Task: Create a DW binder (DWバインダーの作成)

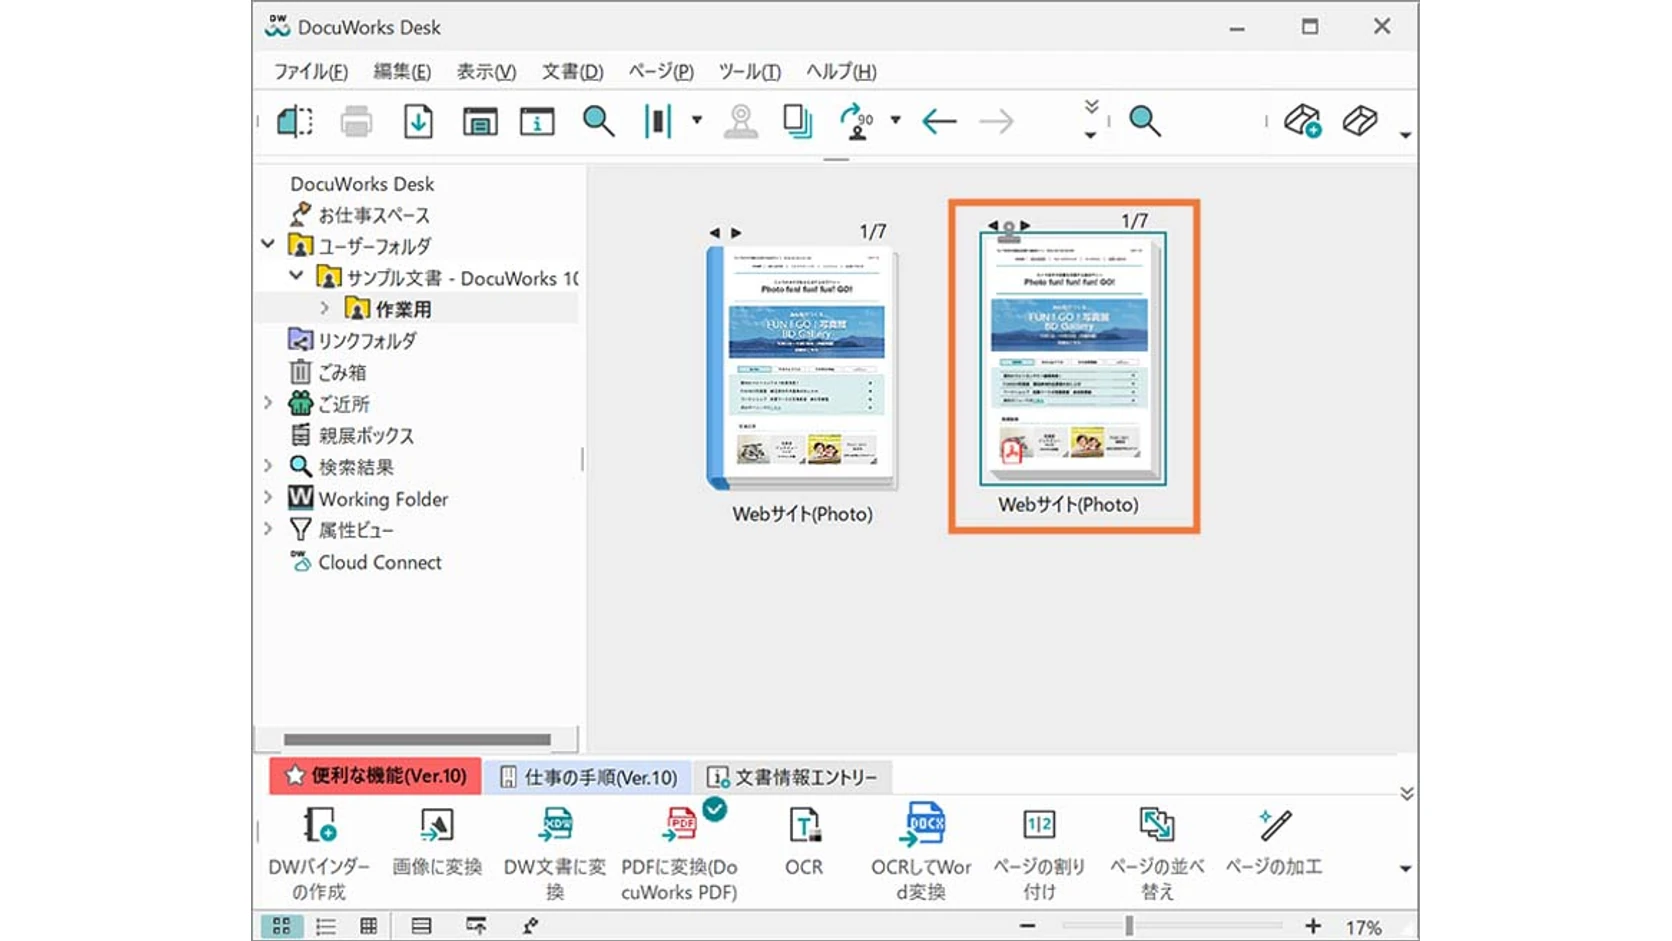Action: tap(319, 853)
